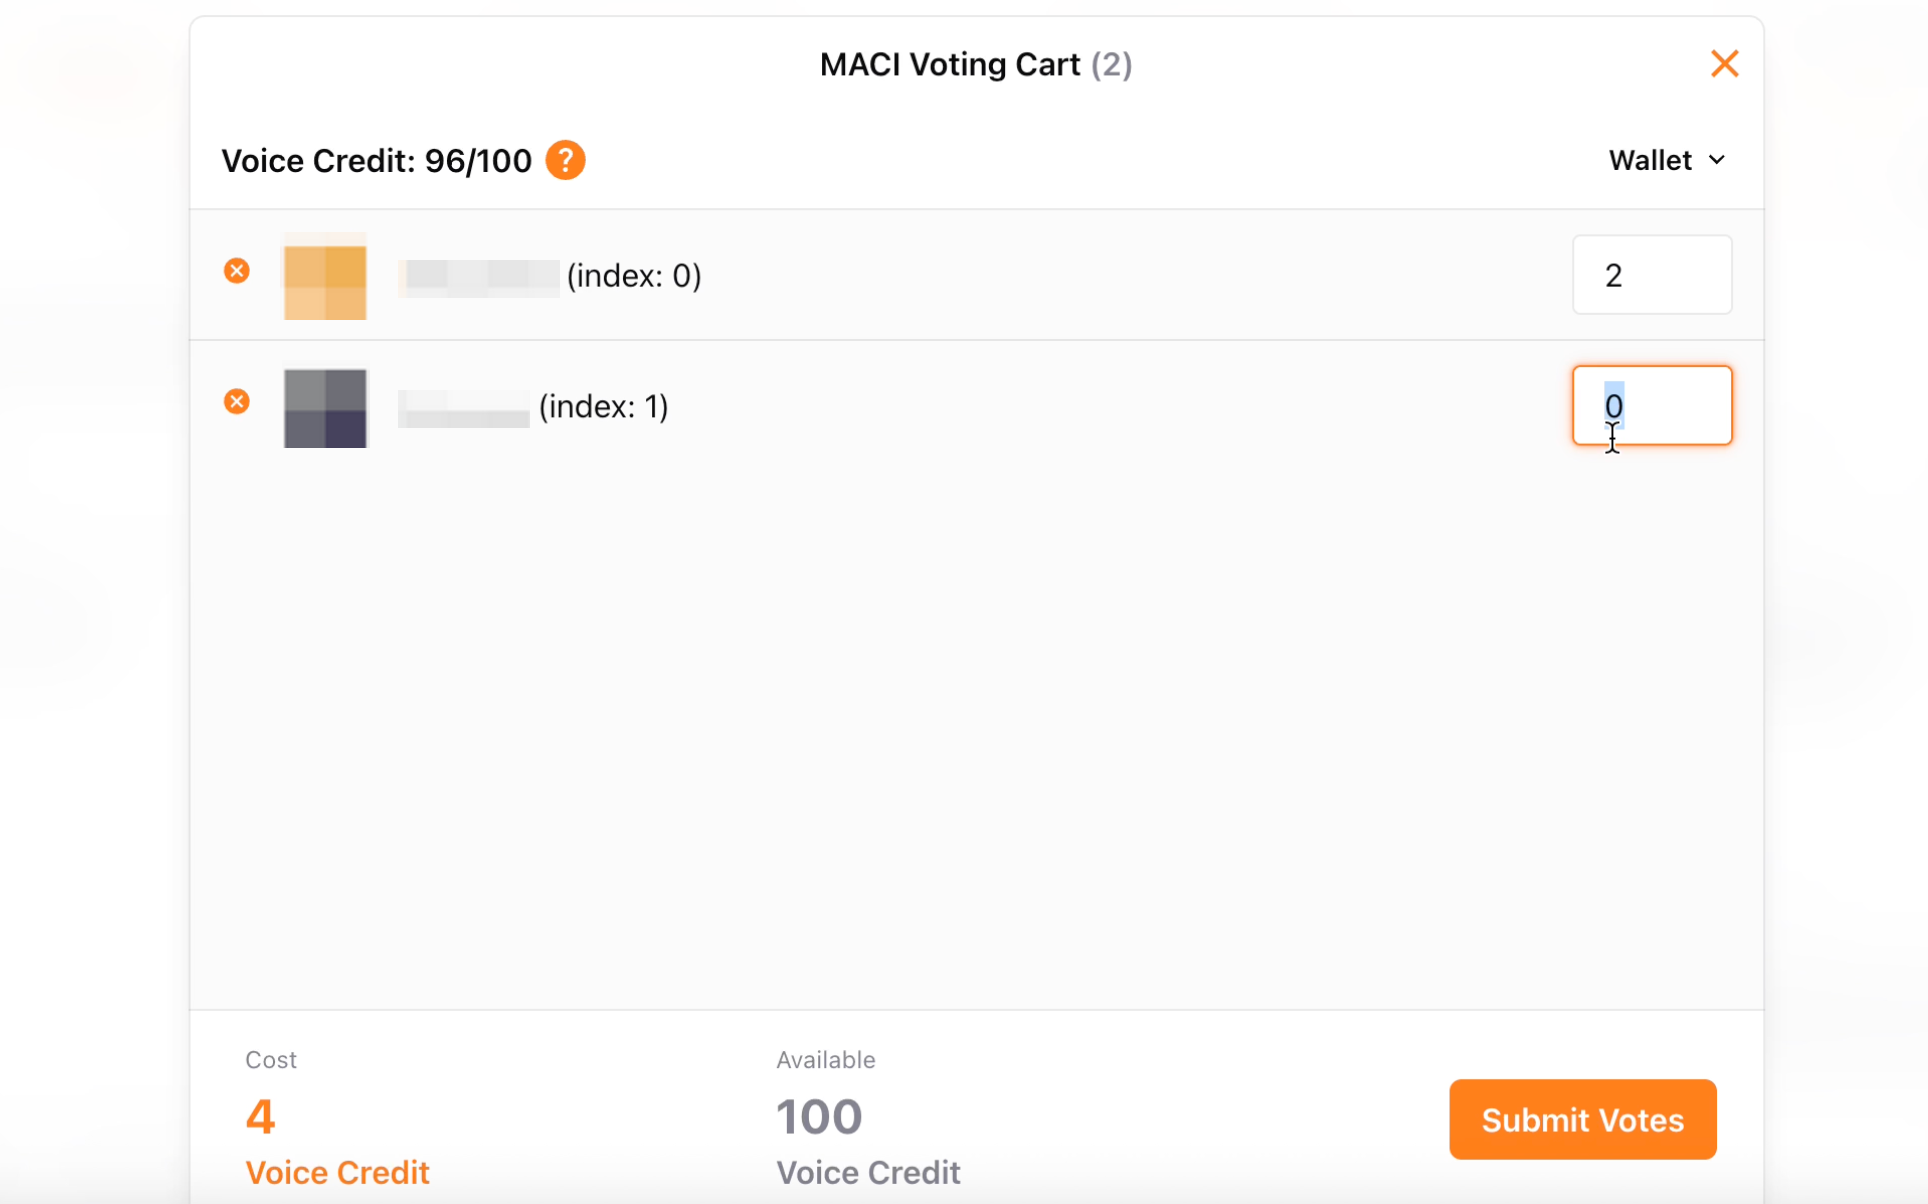Focus the vote input for index 1
This screenshot has width=1928, height=1204.
coord(1651,406)
